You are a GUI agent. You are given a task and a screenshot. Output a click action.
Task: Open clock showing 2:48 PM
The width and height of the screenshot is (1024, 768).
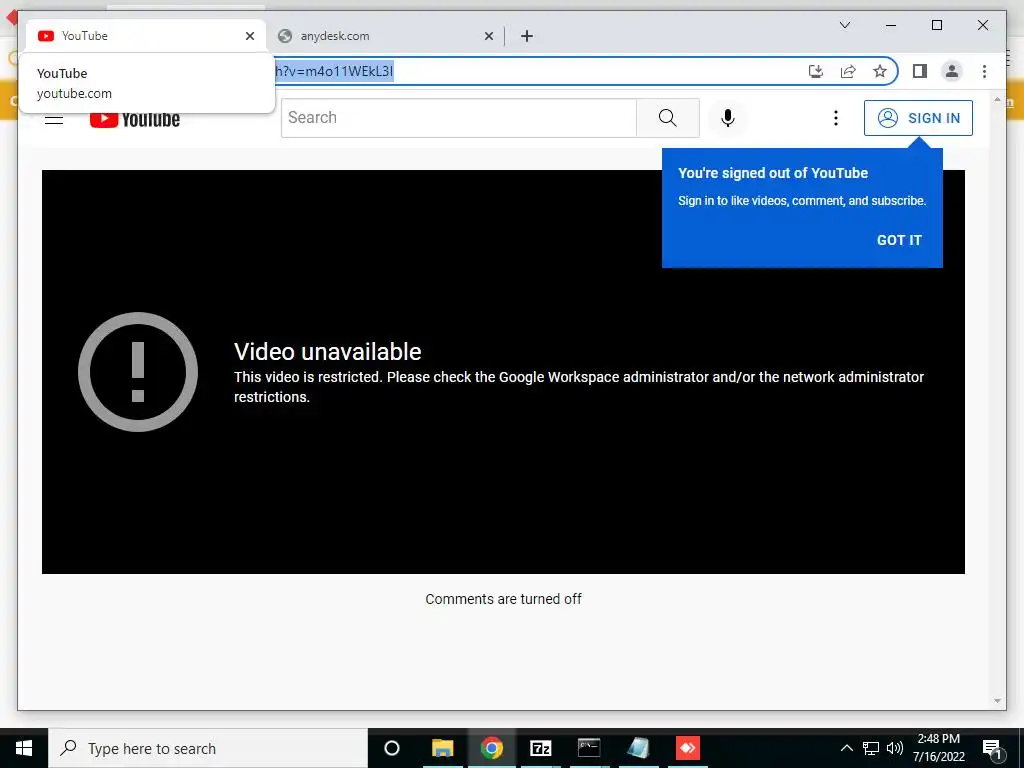[938, 748]
